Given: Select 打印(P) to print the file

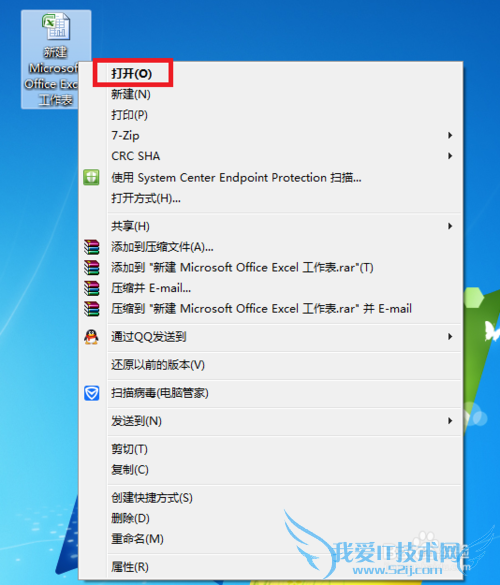Looking at the screenshot, I should (271, 115).
